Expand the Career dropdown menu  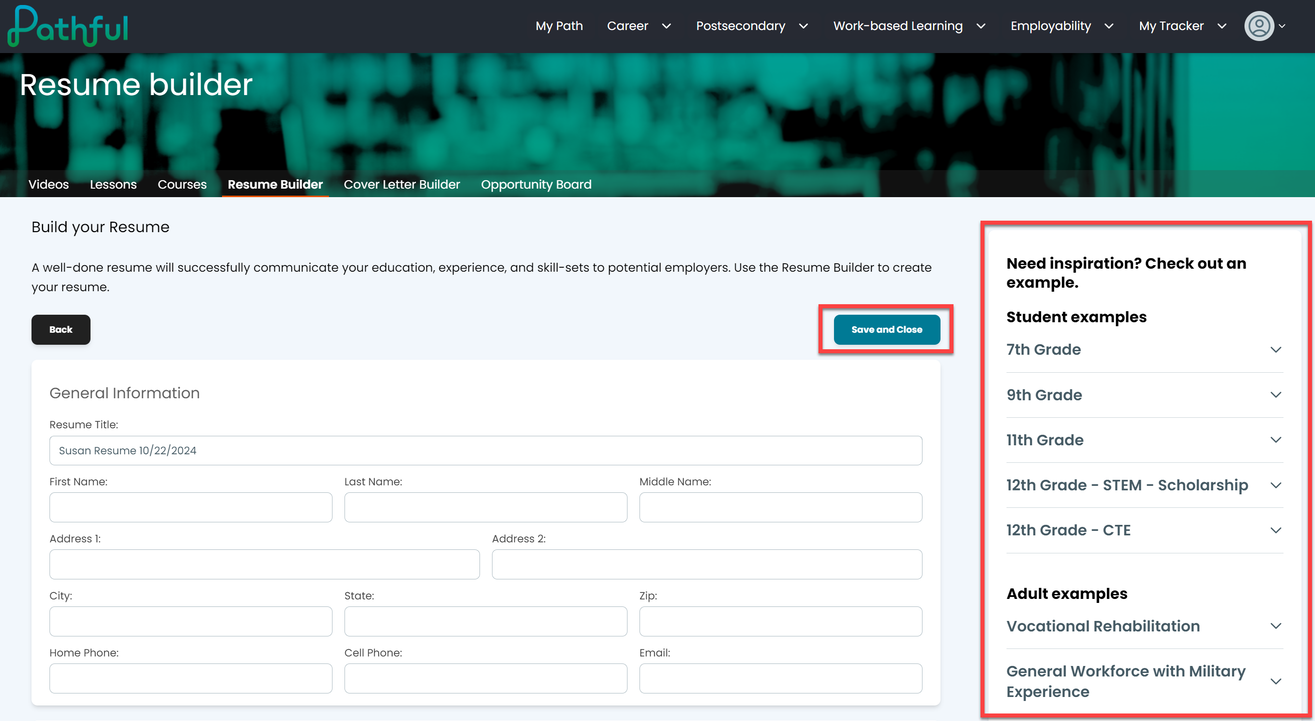coord(639,26)
